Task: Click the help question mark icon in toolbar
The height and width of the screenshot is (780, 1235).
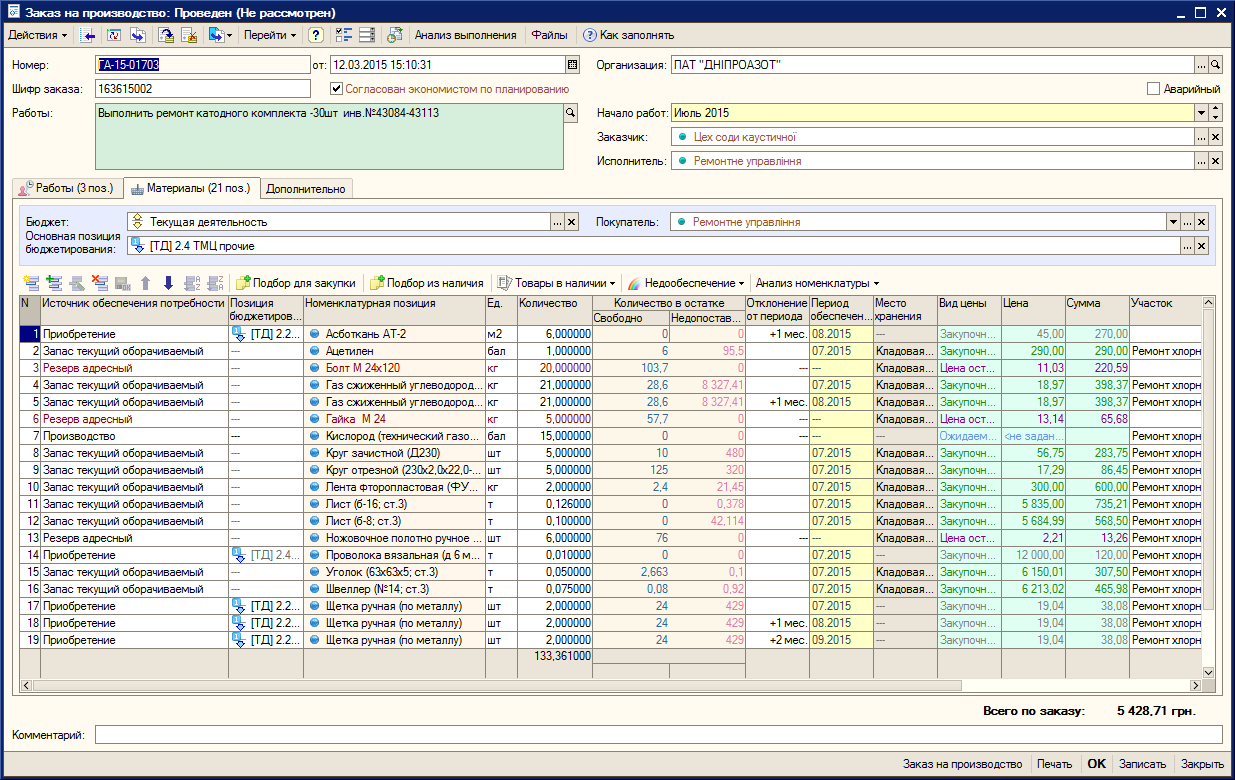Action: [316, 35]
